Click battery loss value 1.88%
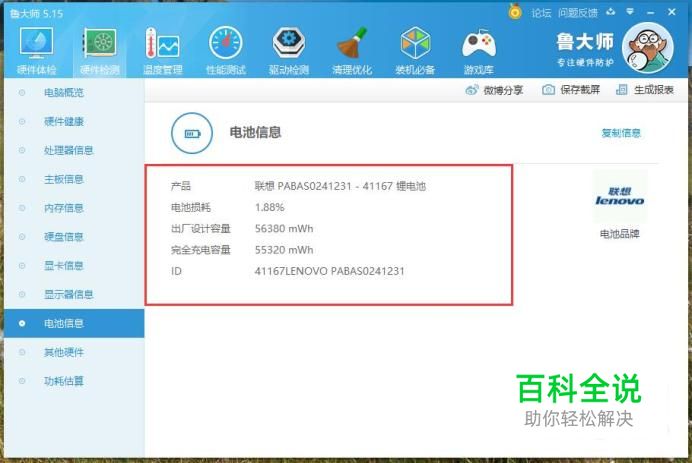This screenshot has width=692, height=463. [x=270, y=207]
